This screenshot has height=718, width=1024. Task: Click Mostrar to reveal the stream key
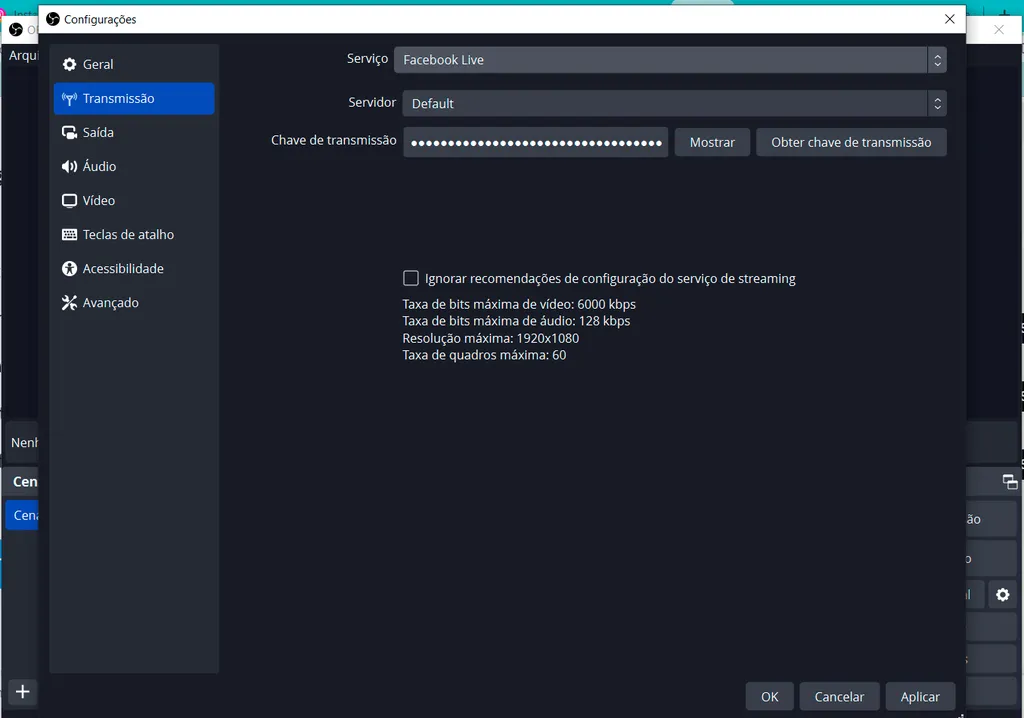pyautogui.click(x=712, y=142)
